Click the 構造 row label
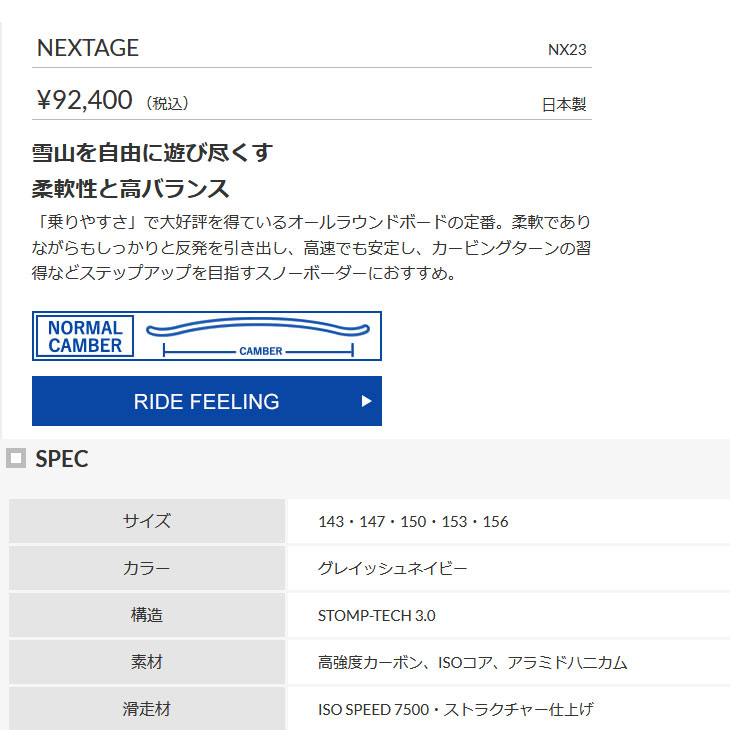The height and width of the screenshot is (730, 730). point(147,615)
